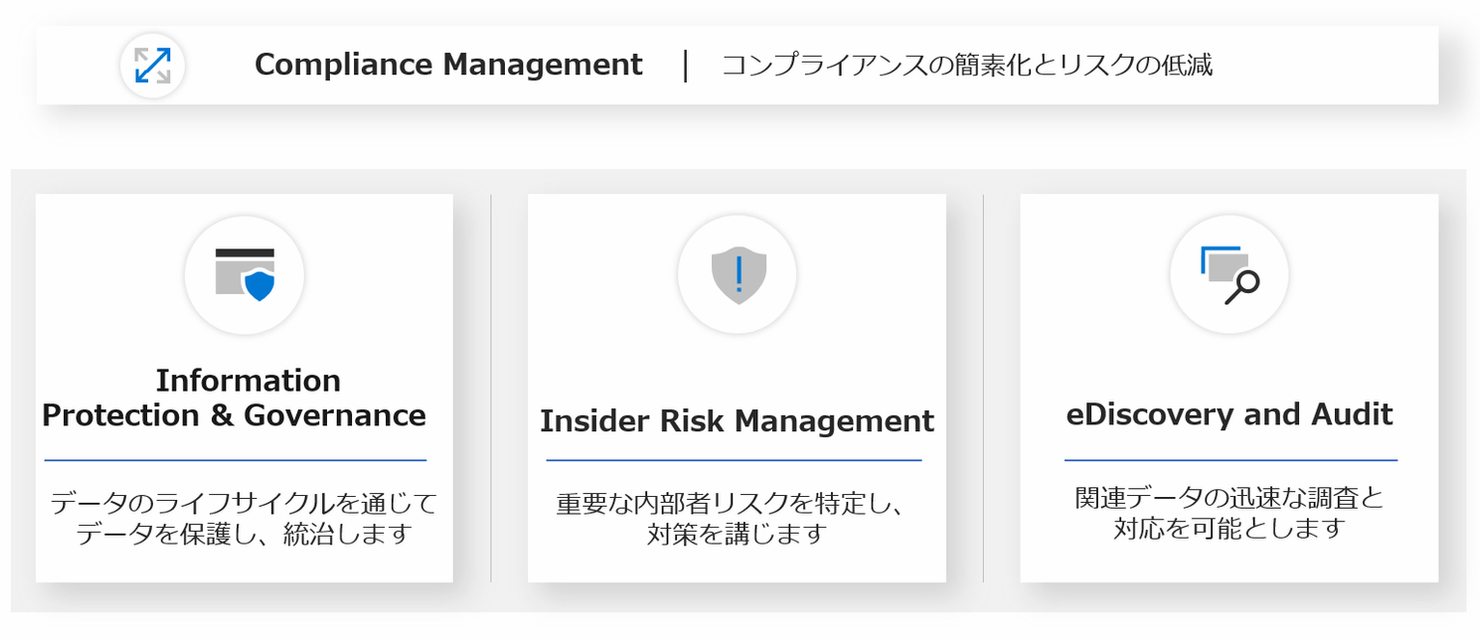Image resolution: width=1480 pixels, height=640 pixels.
Task: Click the Compliance Management header banner
Action: pyautogui.click(x=737, y=66)
